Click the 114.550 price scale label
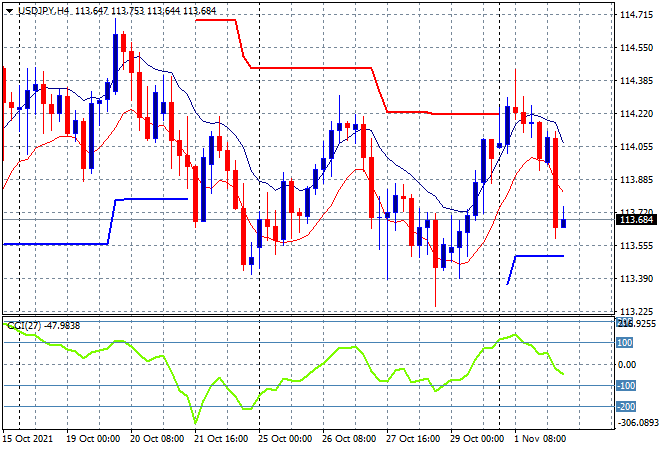660x450 pixels. pyautogui.click(x=636, y=48)
